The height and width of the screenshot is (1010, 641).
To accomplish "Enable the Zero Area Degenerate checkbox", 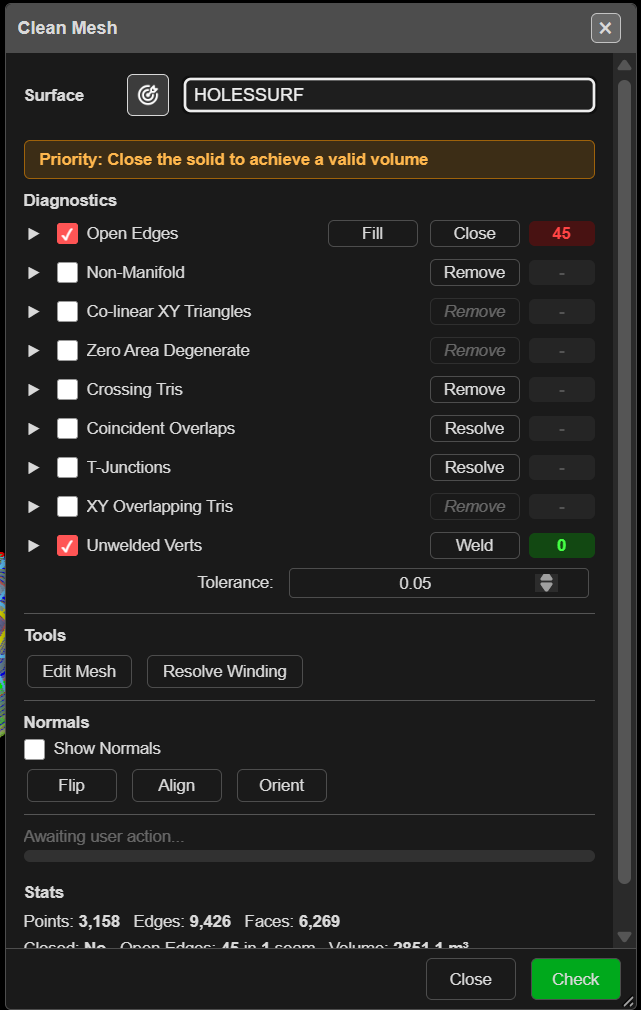I will [68, 350].
